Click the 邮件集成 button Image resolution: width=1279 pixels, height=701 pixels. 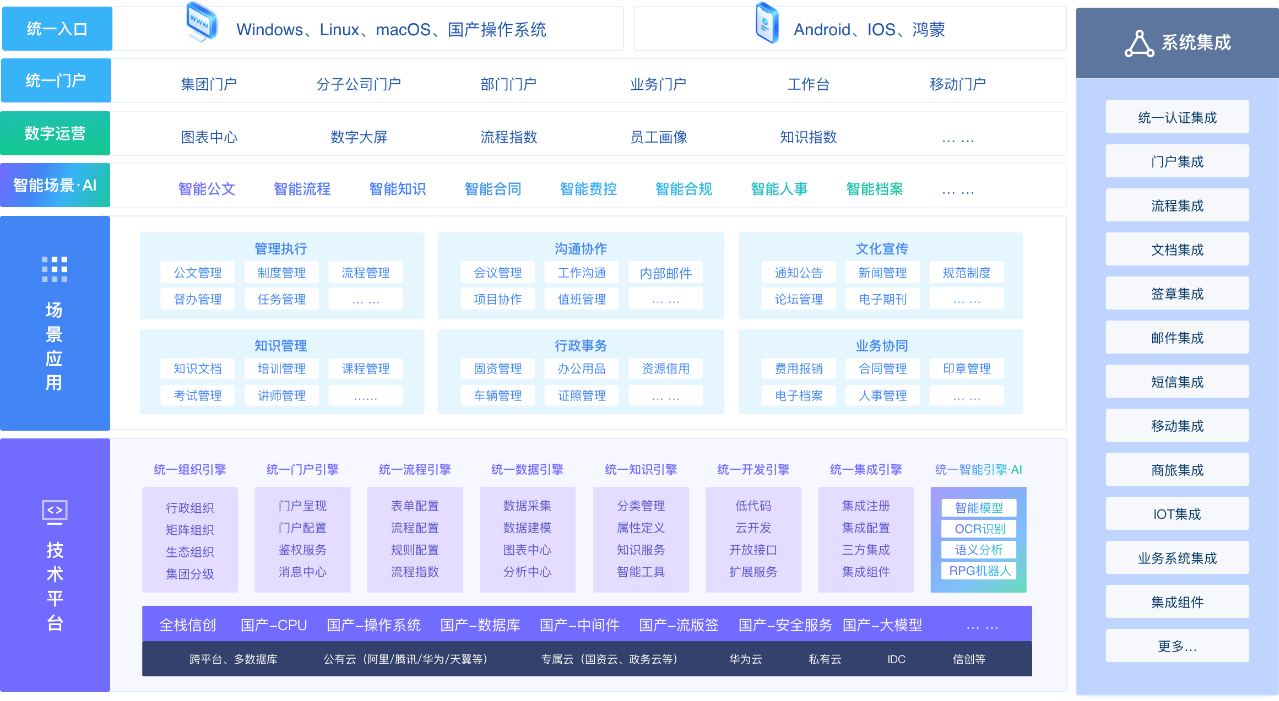(1177, 337)
